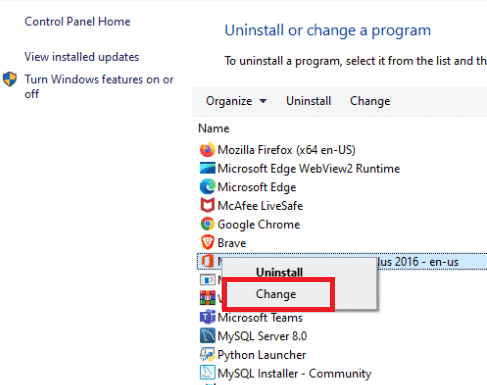Click Uninstall in the toolbar
The width and height of the screenshot is (487, 385).
[309, 101]
